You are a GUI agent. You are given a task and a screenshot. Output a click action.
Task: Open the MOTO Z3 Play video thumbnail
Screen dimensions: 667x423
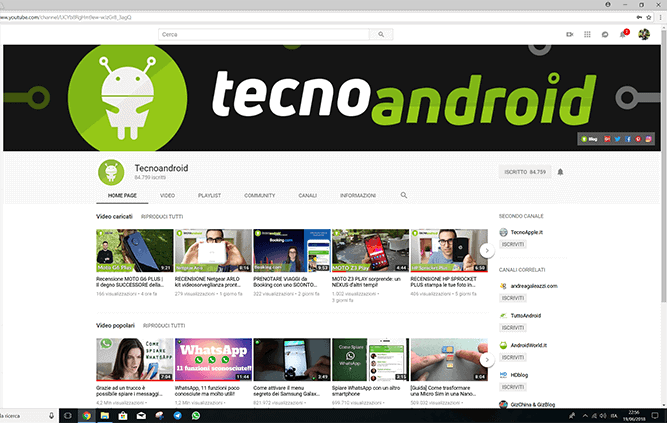370,251
